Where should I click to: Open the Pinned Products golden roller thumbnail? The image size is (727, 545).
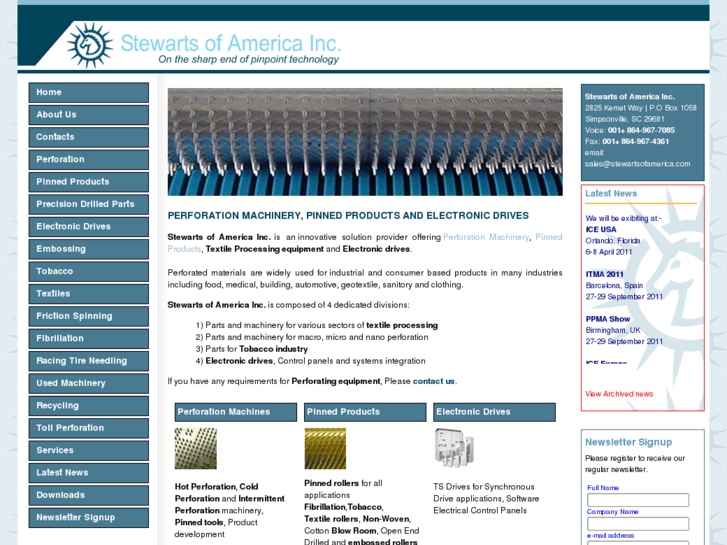click(x=325, y=449)
